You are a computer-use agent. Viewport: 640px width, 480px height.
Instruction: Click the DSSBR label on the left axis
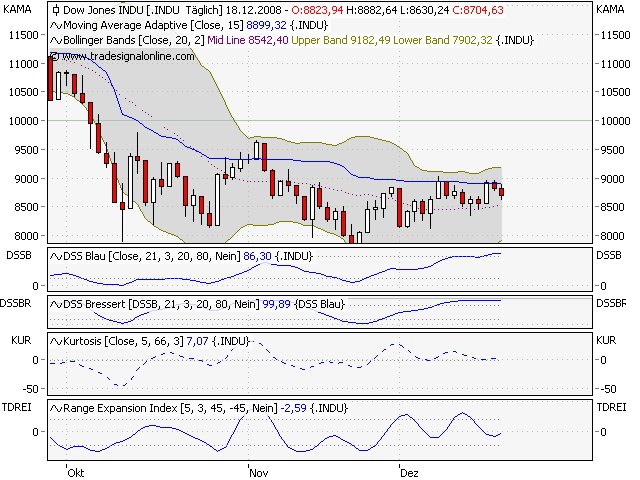point(16,304)
